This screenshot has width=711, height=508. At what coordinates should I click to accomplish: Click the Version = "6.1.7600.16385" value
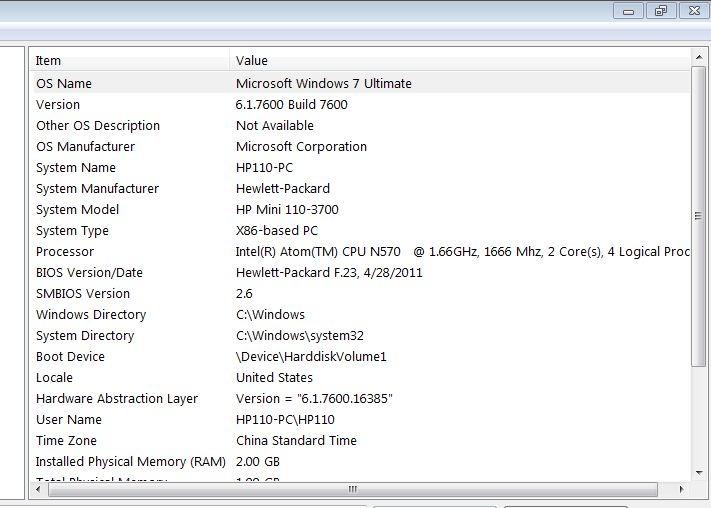coord(314,399)
